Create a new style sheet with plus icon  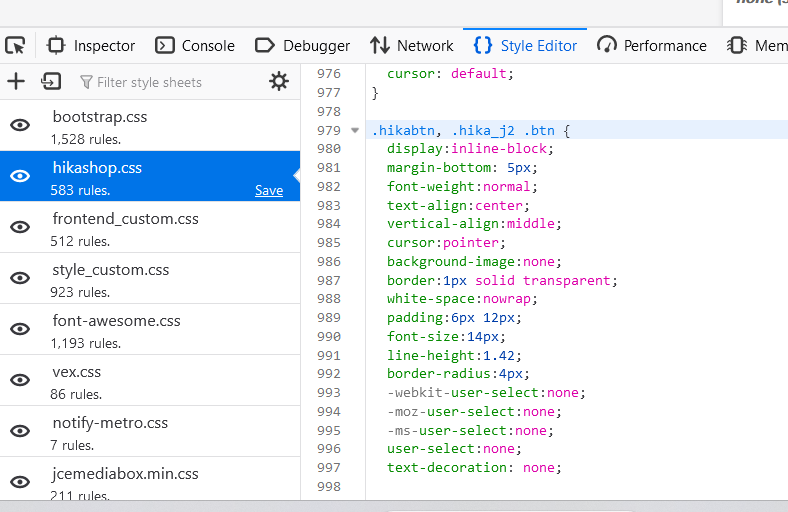click(x=16, y=82)
